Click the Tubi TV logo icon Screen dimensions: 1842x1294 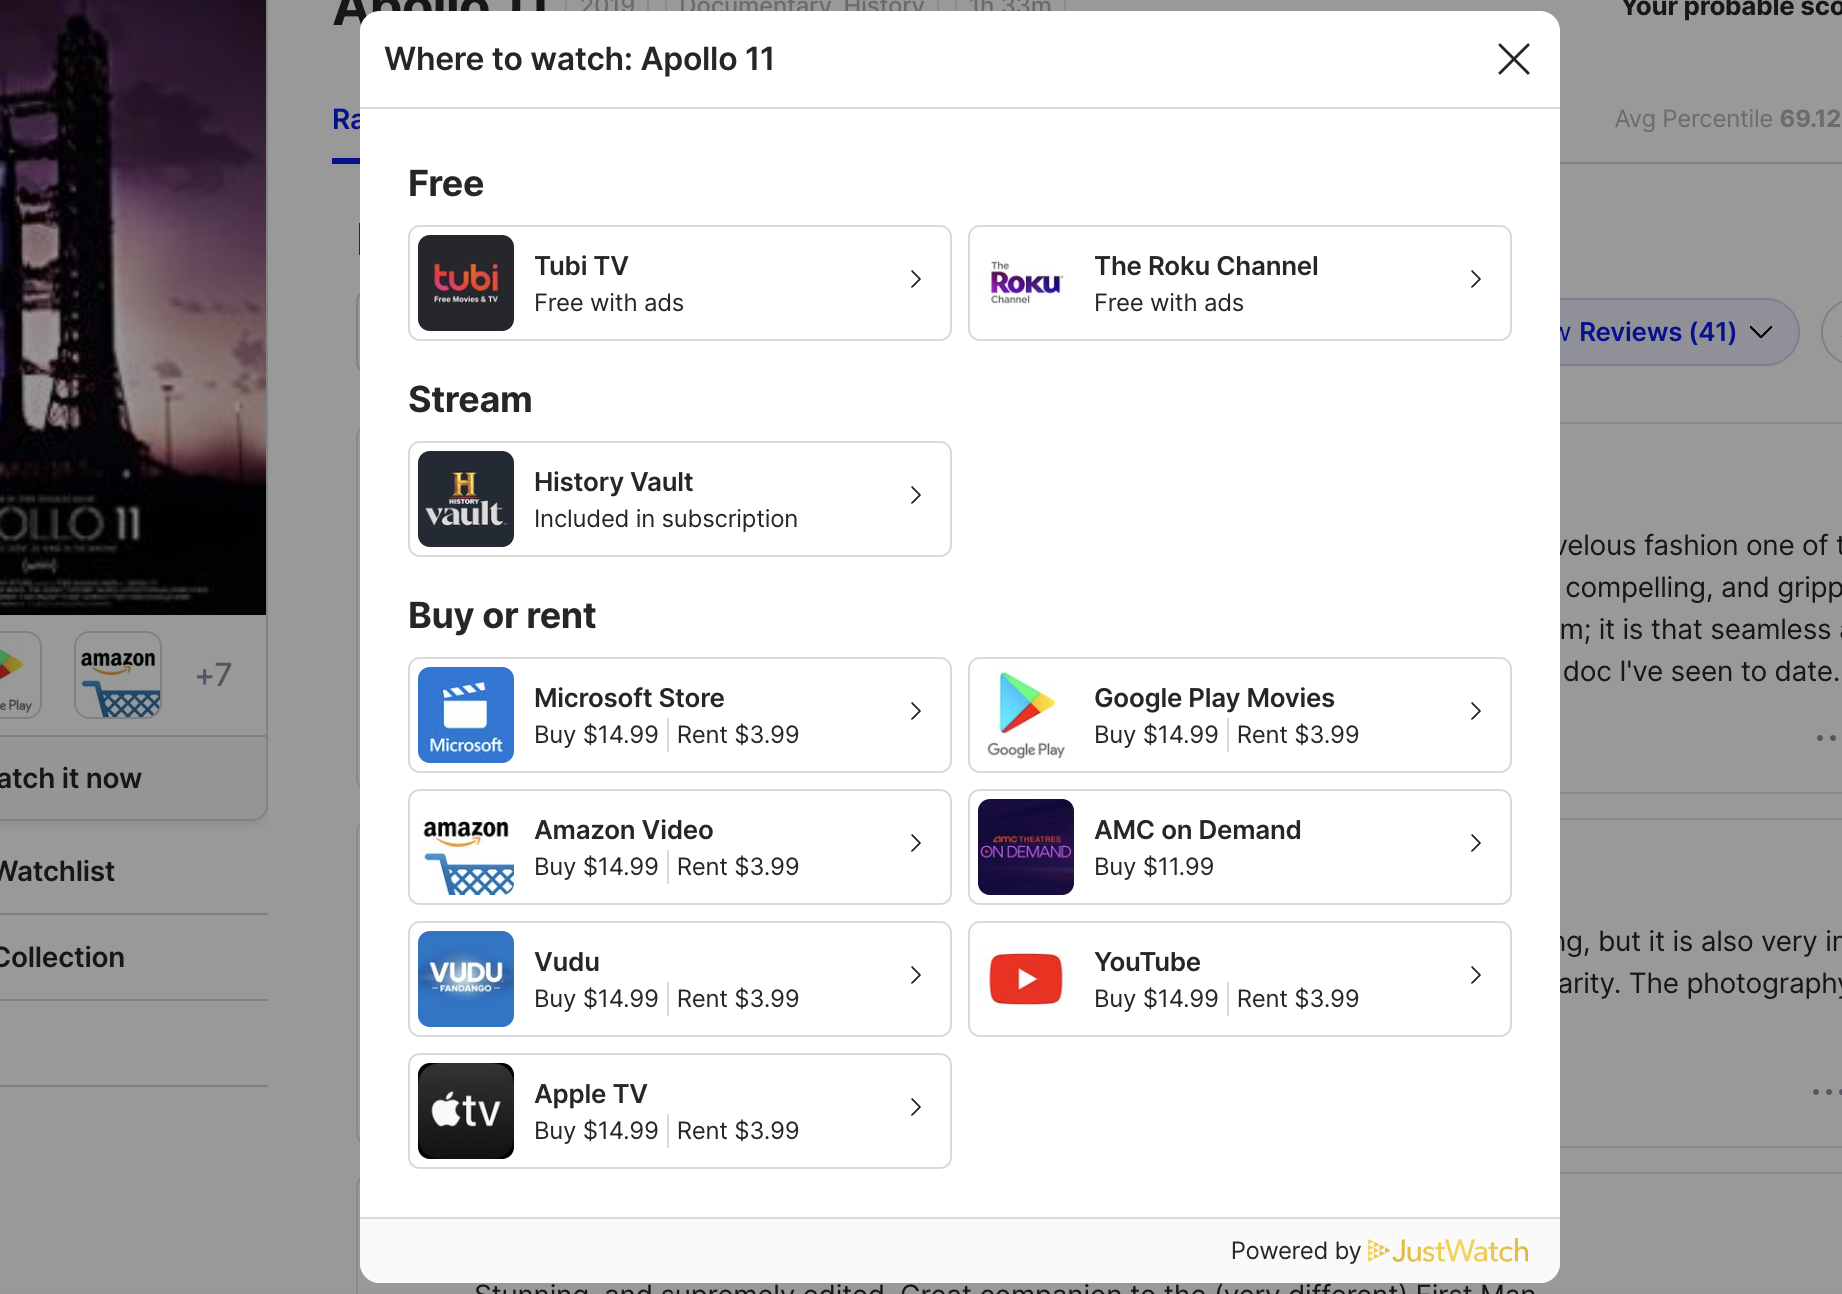click(x=466, y=283)
